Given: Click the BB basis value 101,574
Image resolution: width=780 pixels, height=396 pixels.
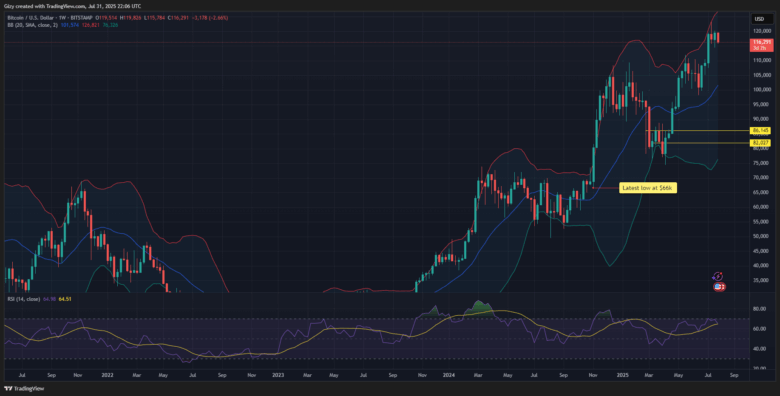Looking at the screenshot, I should click(70, 25).
